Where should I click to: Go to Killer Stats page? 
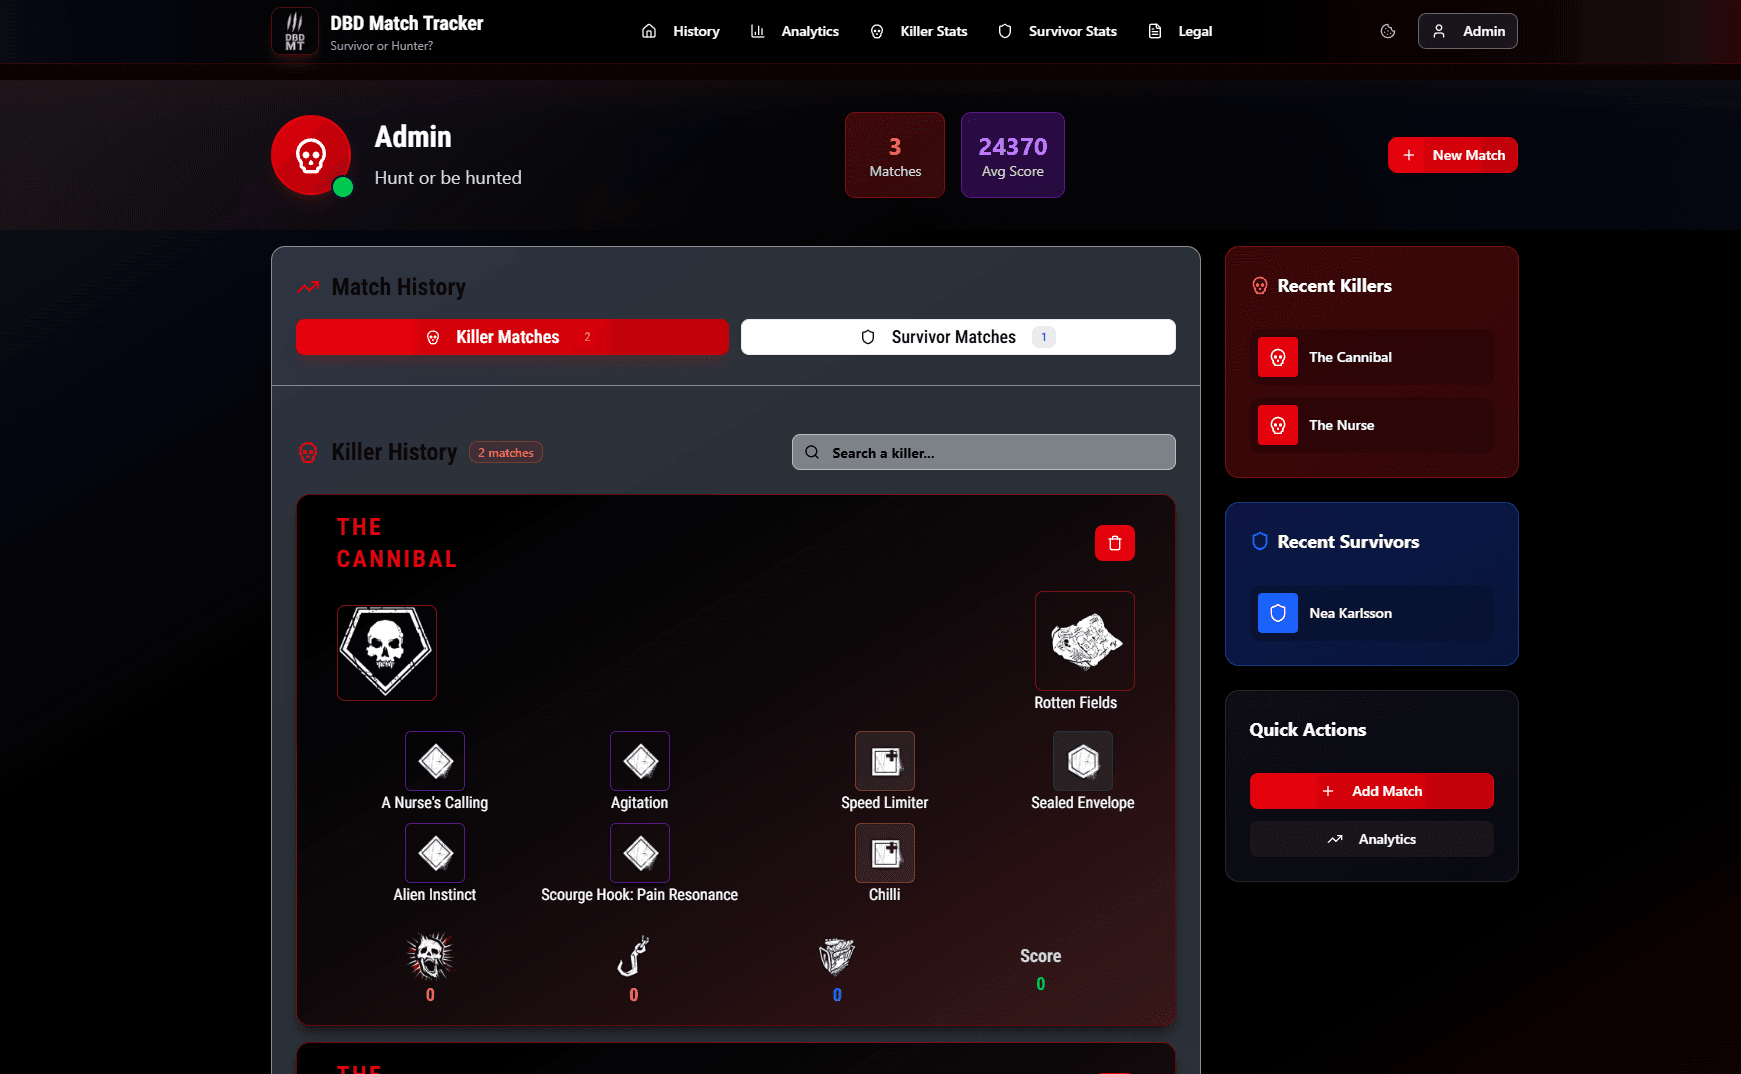click(x=919, y=31)
